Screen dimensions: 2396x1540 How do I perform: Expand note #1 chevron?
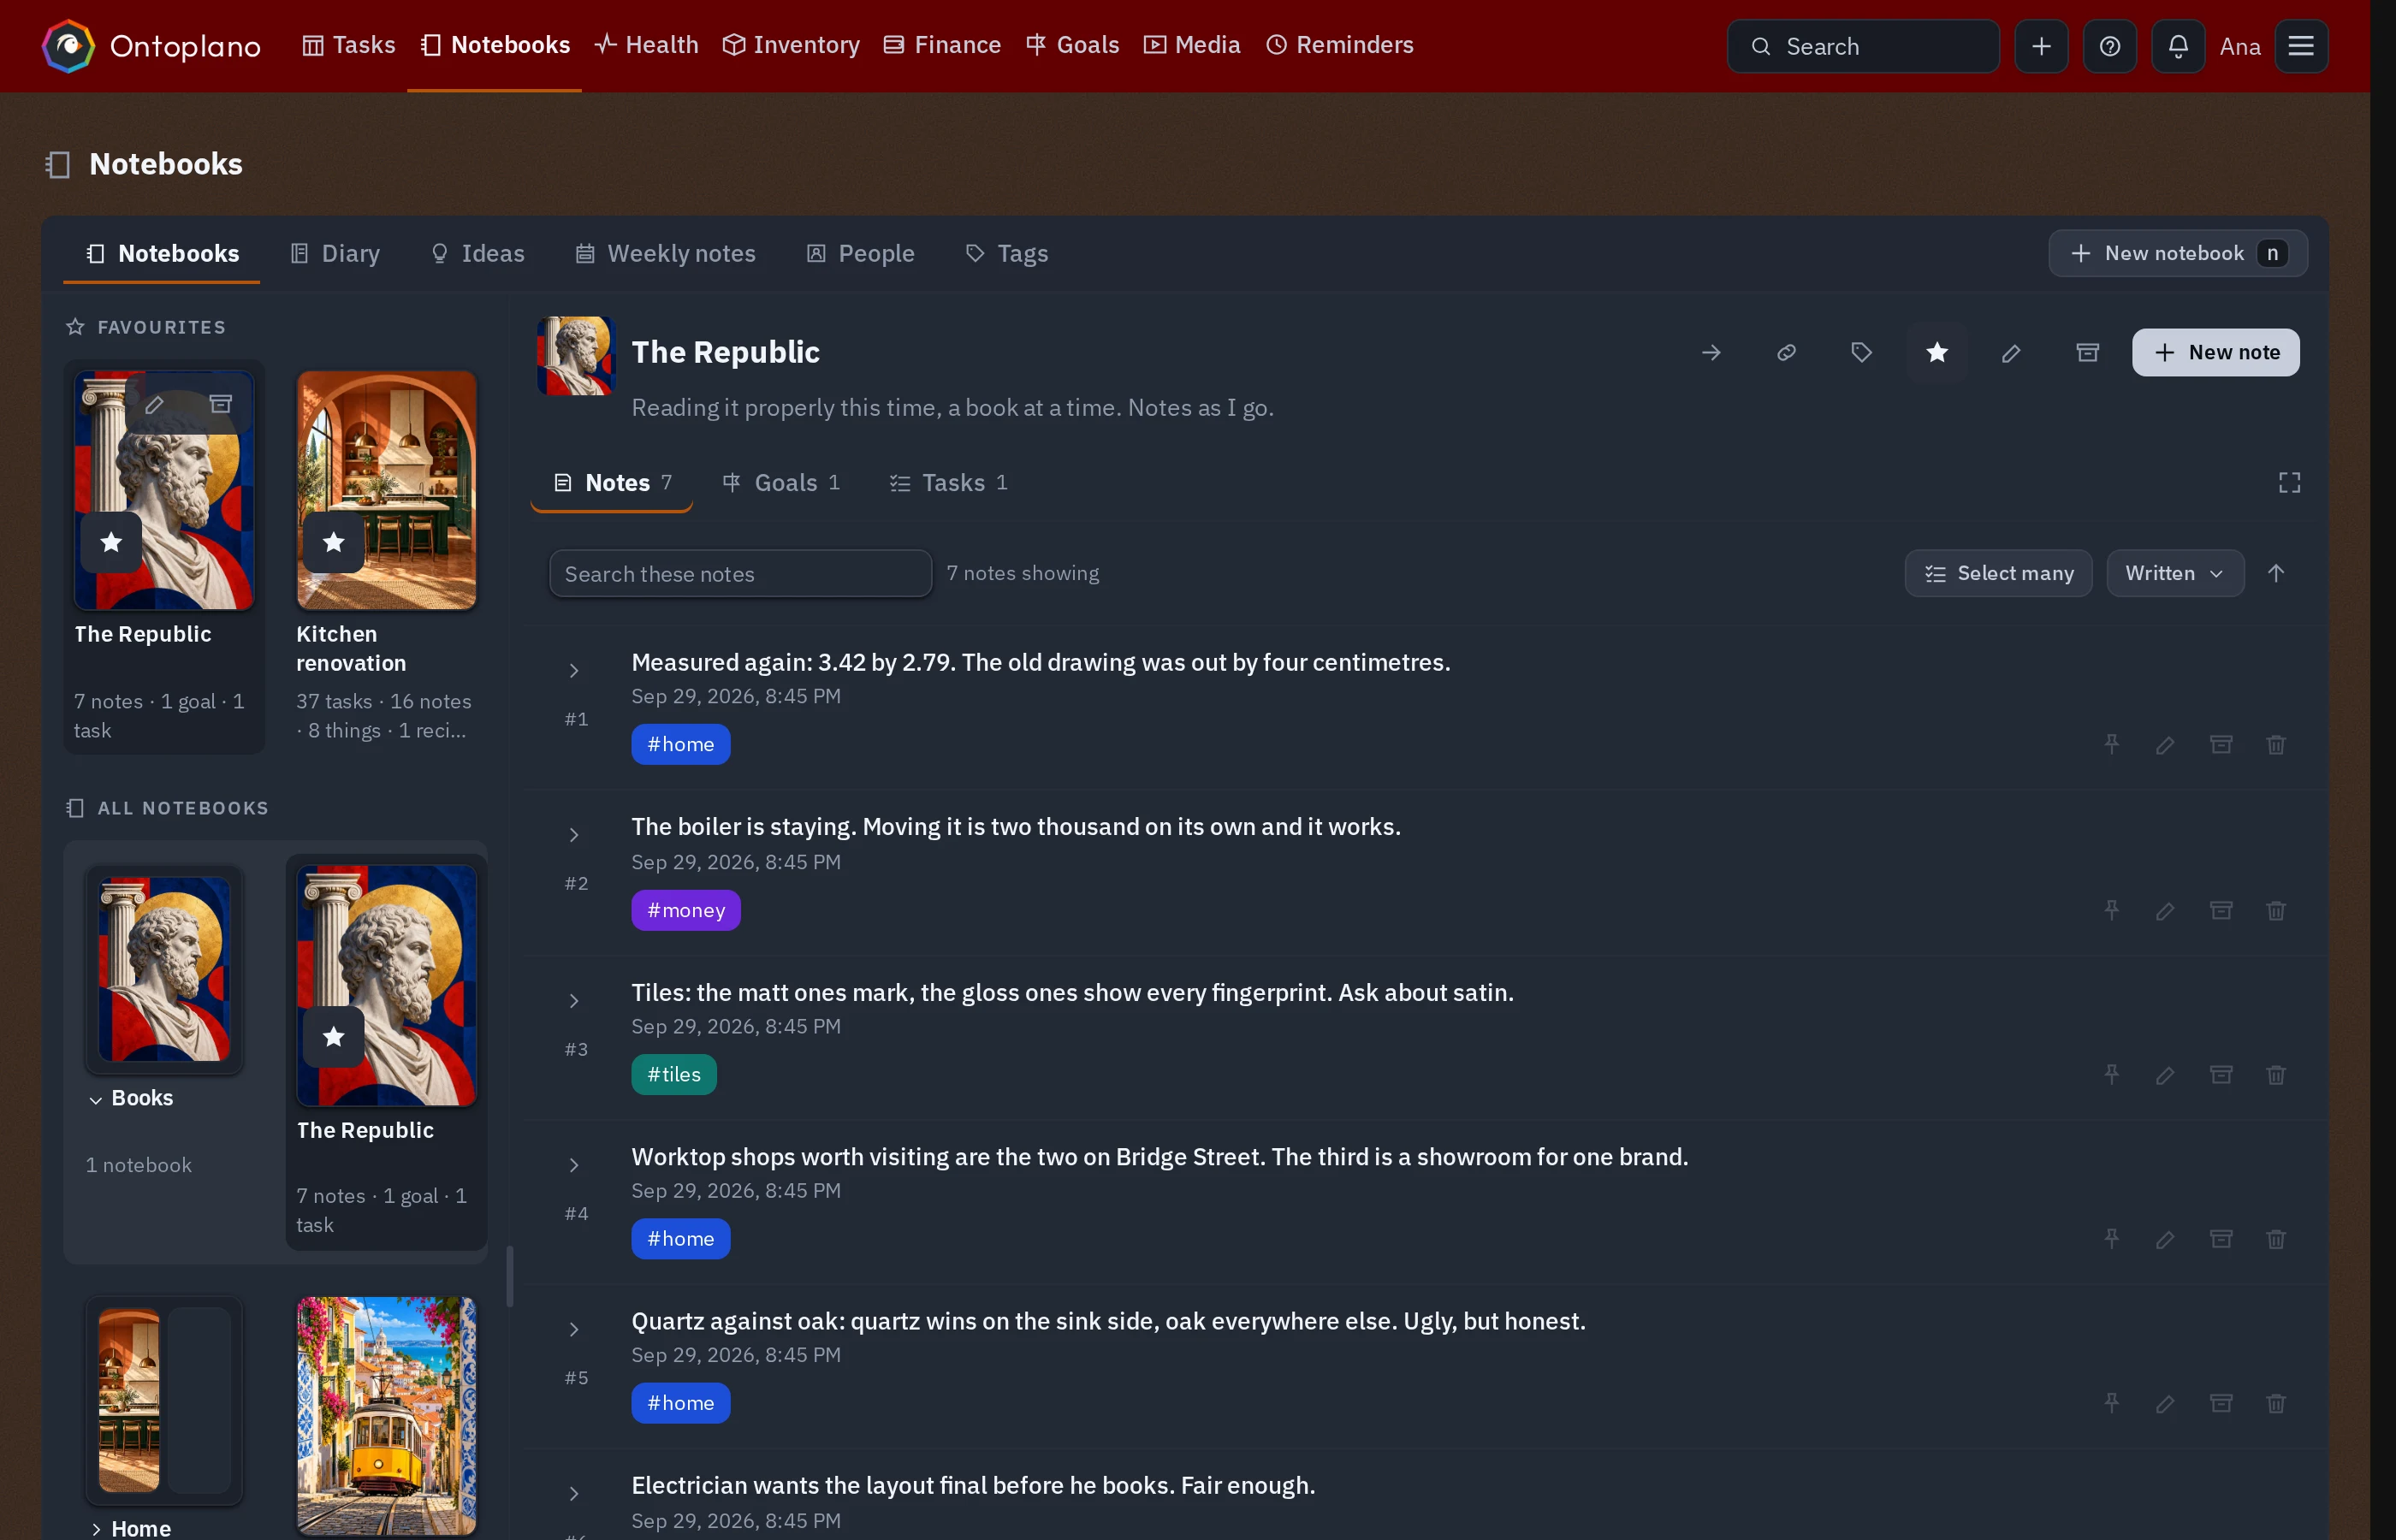tap(573, 670)
